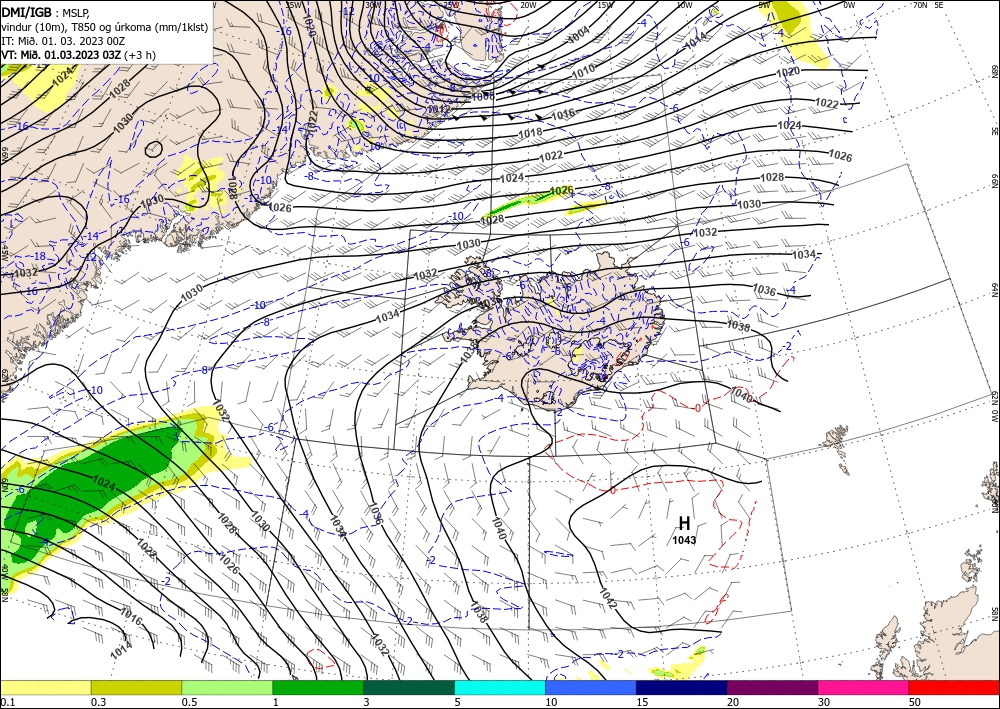Pick the blue 10 mm legend swatch
The width and height of the screenshot is (1000, 709).
591,687
